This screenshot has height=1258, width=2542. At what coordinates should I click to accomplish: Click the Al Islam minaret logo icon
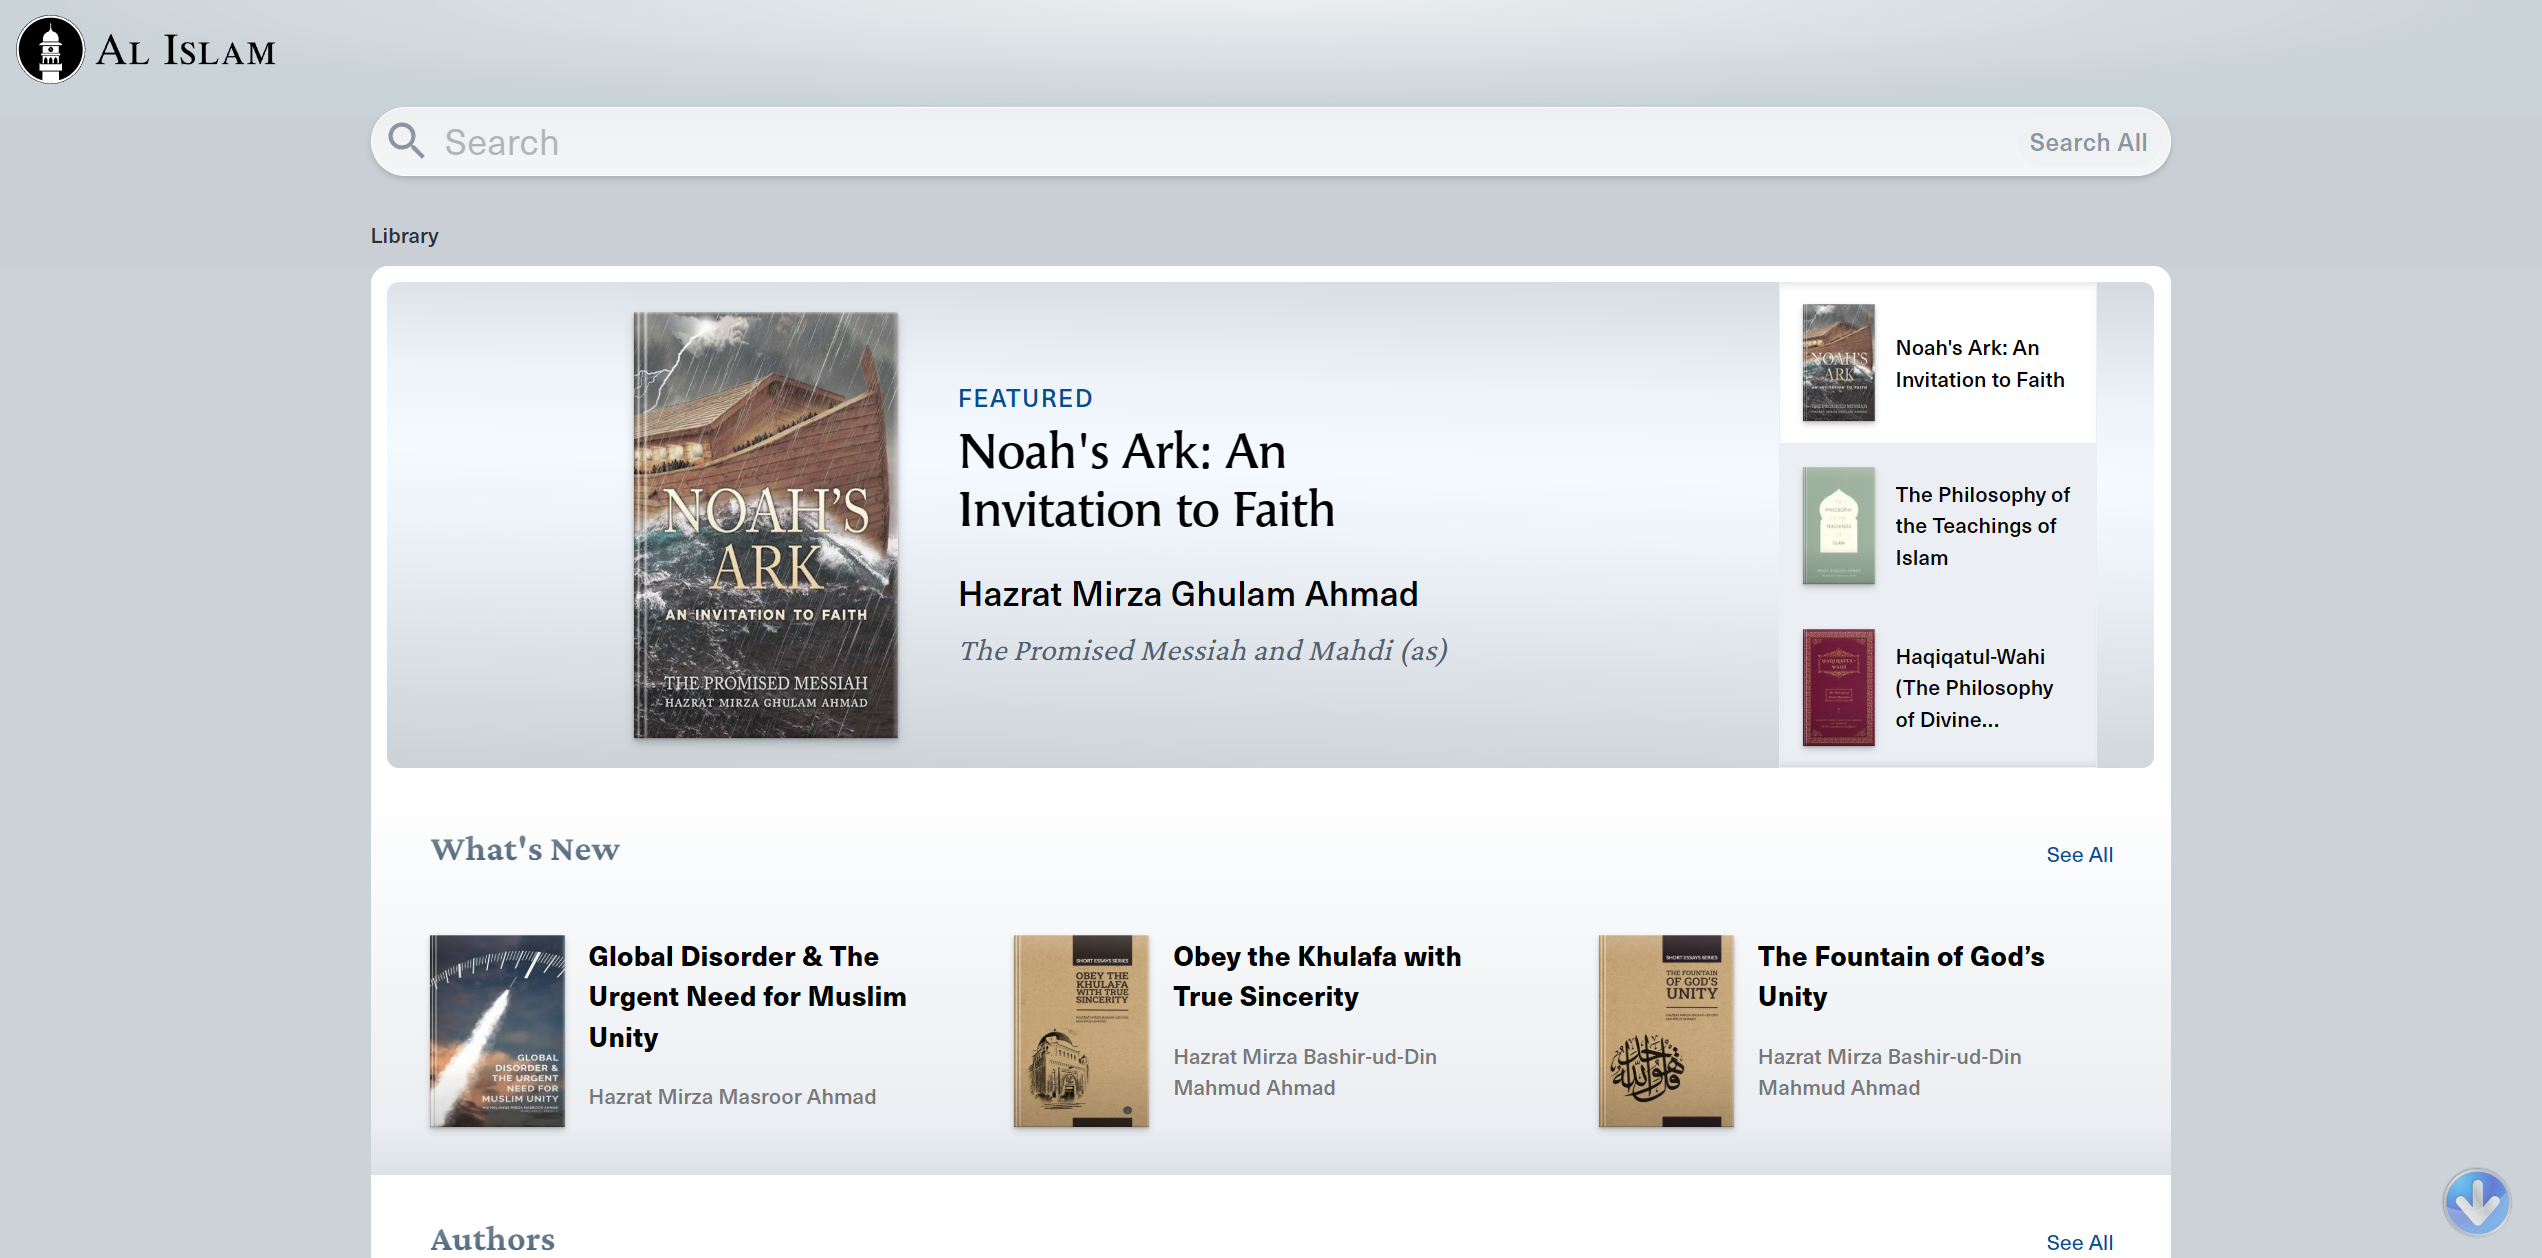point(51,50)
